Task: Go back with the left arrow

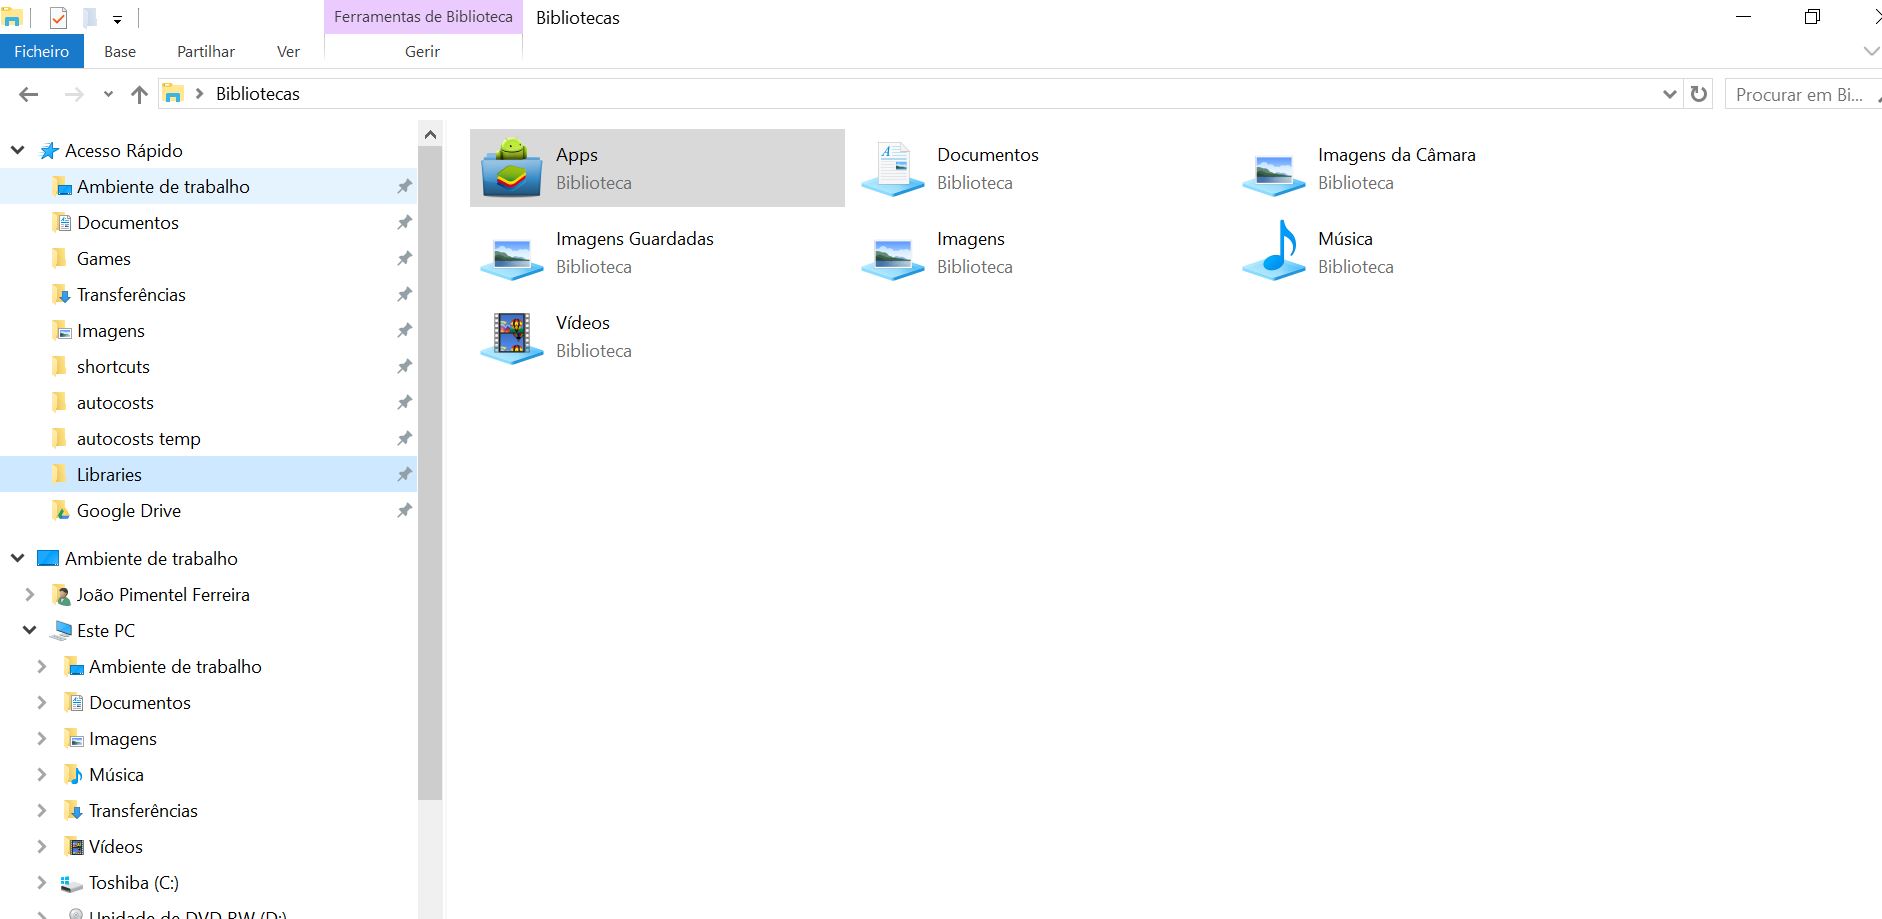Action: click(28, 94)
